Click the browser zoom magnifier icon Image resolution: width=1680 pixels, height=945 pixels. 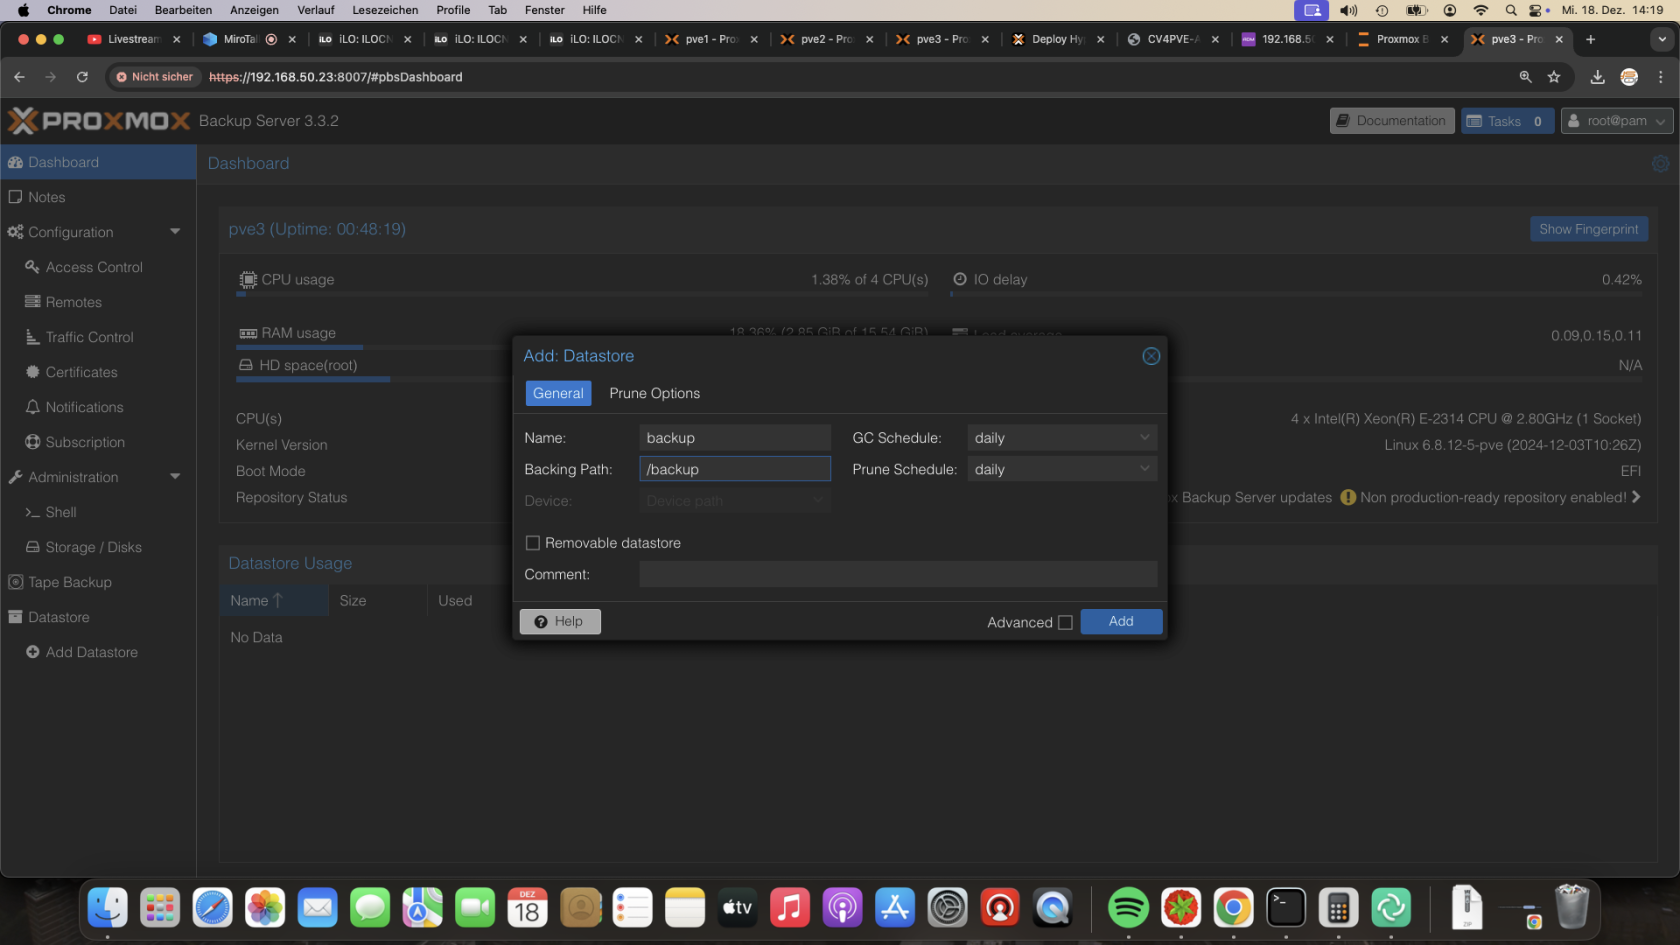1525,77
